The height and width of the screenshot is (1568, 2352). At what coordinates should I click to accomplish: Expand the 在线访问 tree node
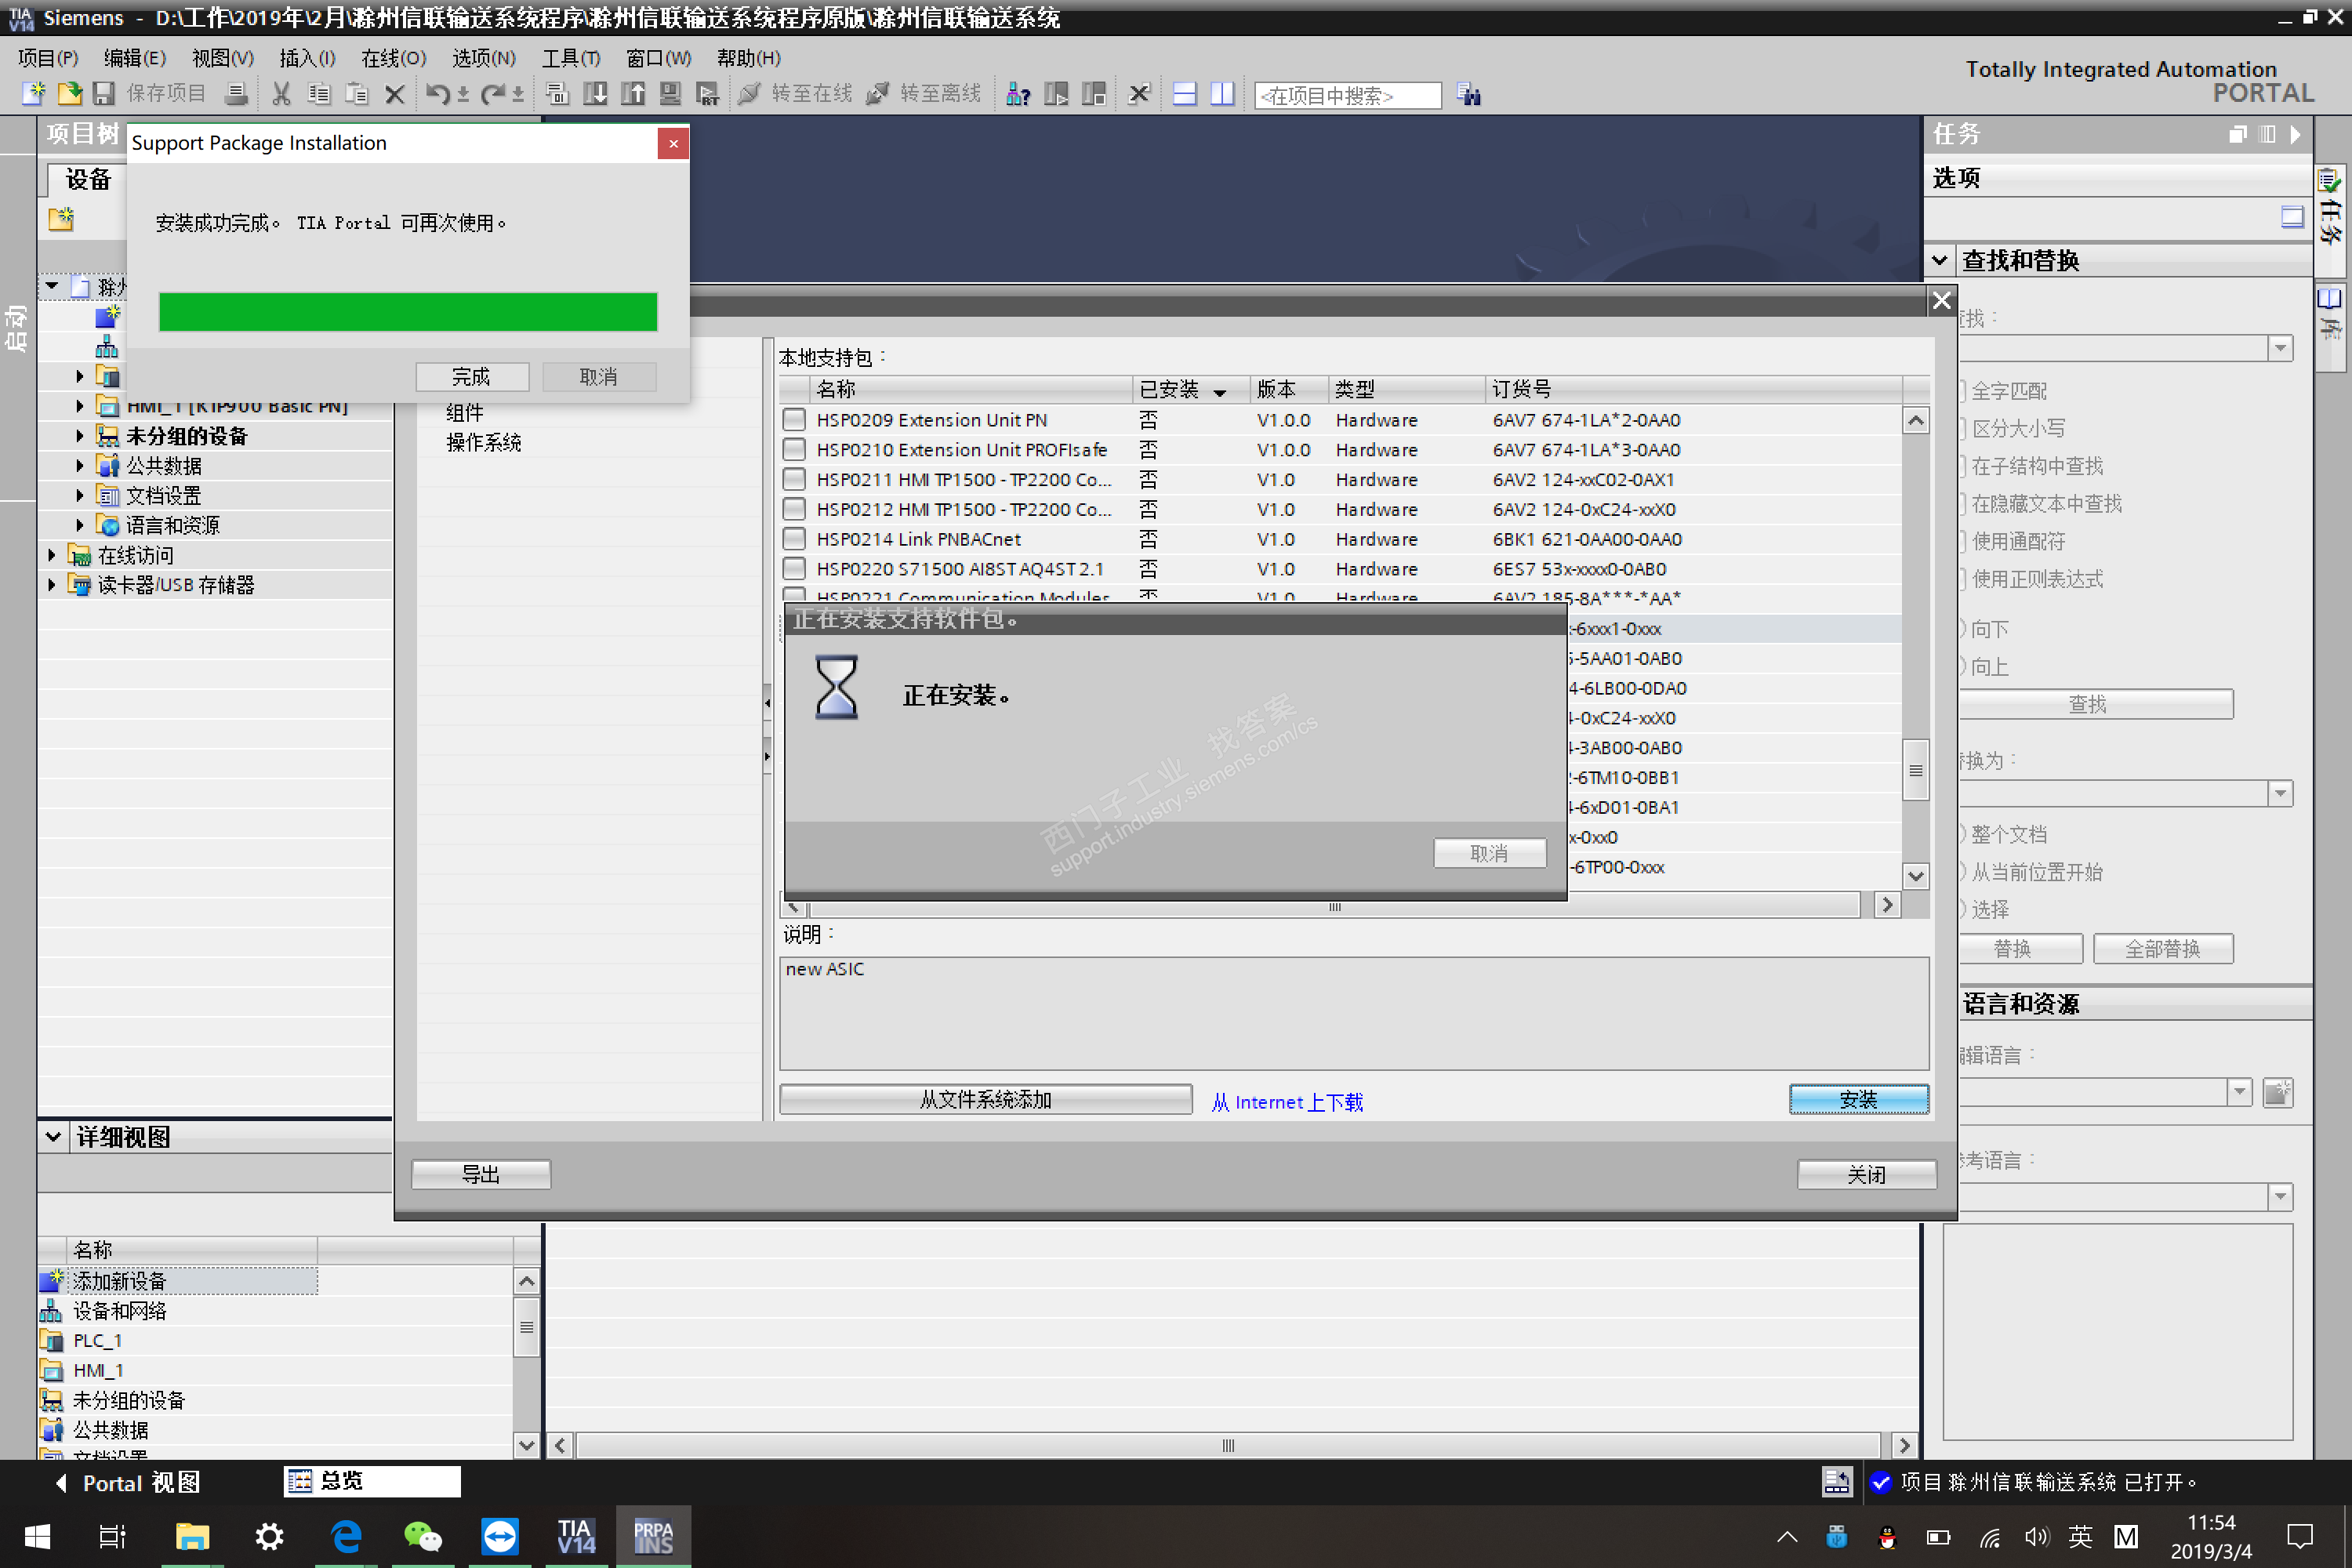click(x=52, y=555)
